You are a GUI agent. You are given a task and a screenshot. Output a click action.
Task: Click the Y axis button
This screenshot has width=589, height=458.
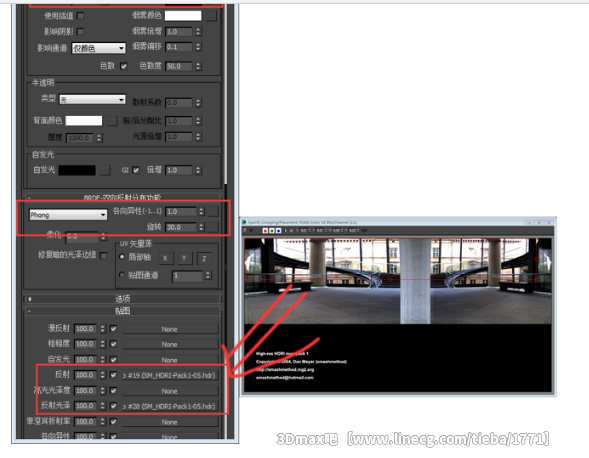pos(184,258)
